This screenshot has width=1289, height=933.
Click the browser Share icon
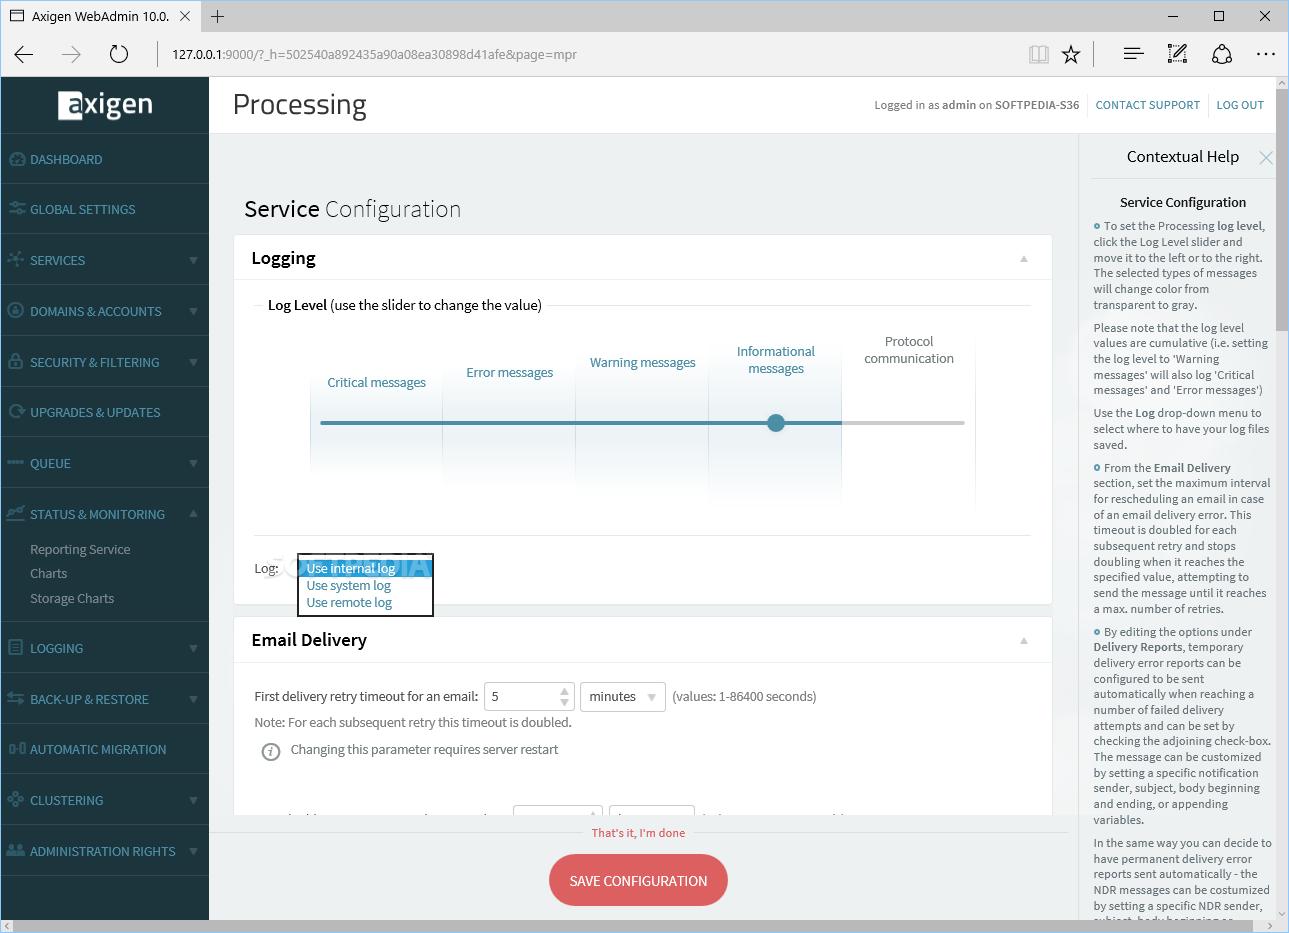pyautogui.click(x=1221, y=54)
